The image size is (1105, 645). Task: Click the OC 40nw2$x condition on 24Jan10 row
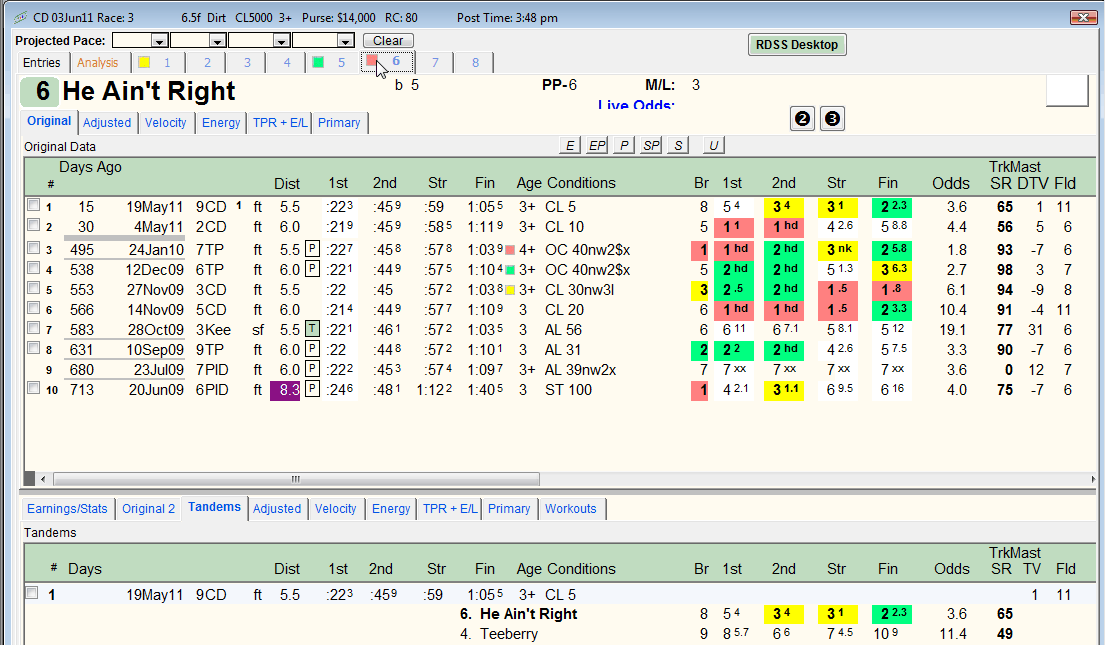pyautogui.click(x=588, y=250)
